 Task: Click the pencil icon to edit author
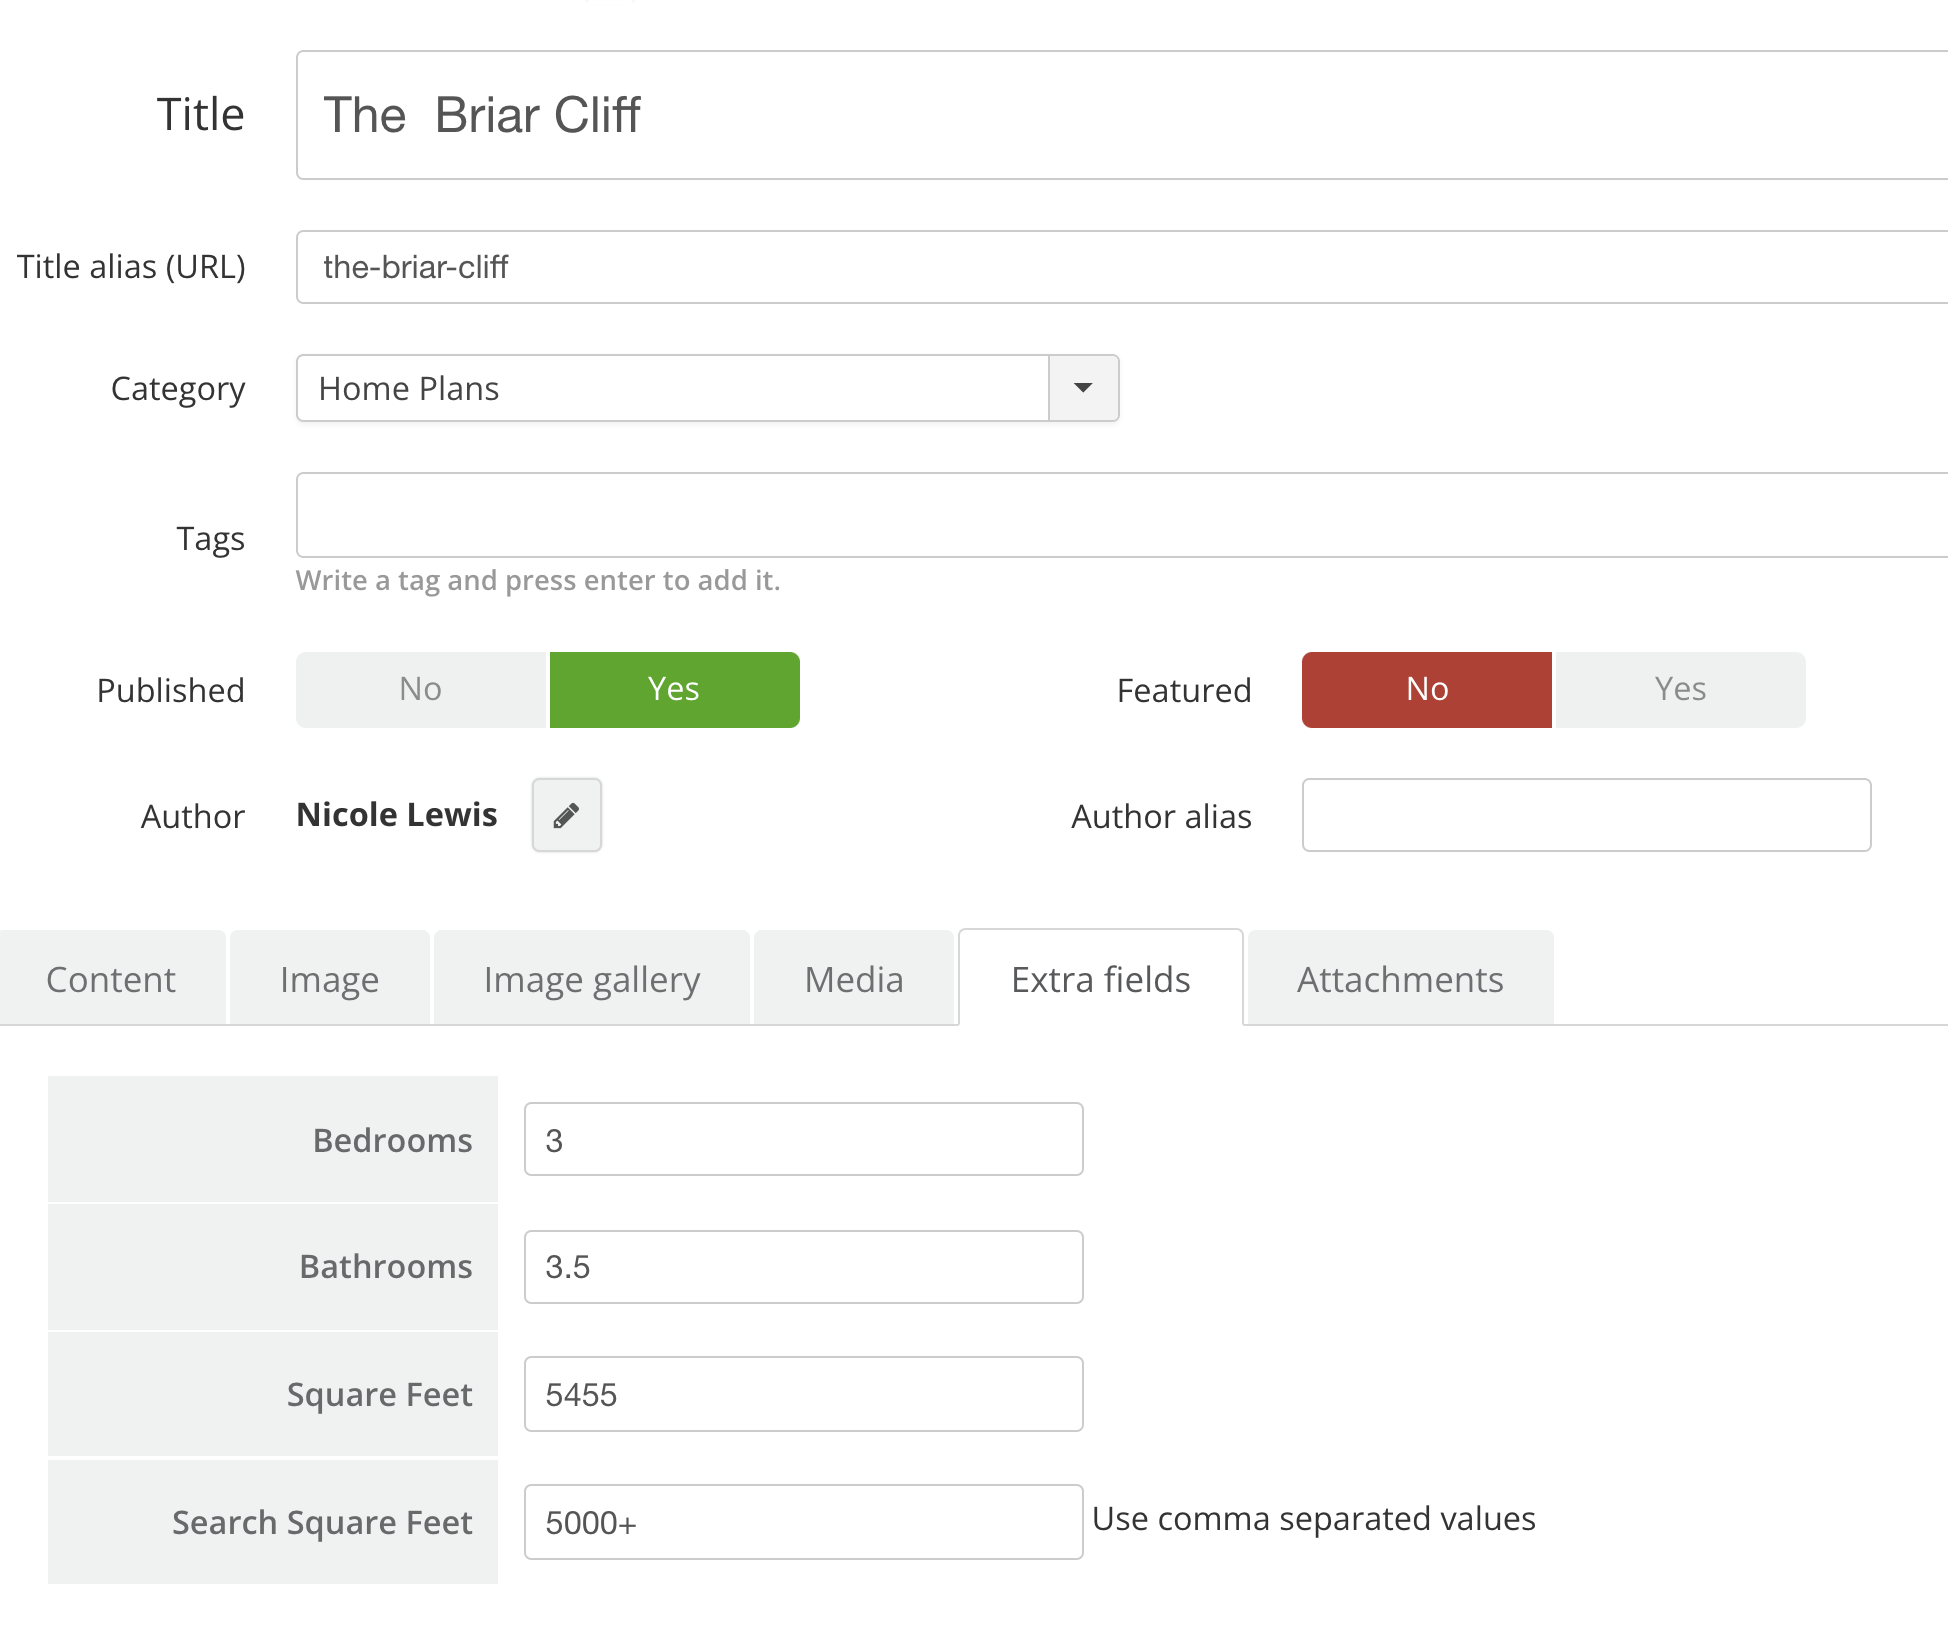point(566,815)
